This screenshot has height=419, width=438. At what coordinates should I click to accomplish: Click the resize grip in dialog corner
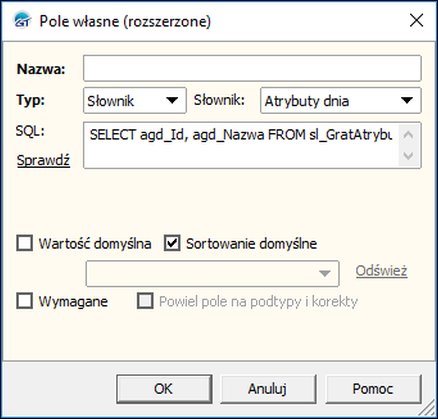(x=428, y=409)
